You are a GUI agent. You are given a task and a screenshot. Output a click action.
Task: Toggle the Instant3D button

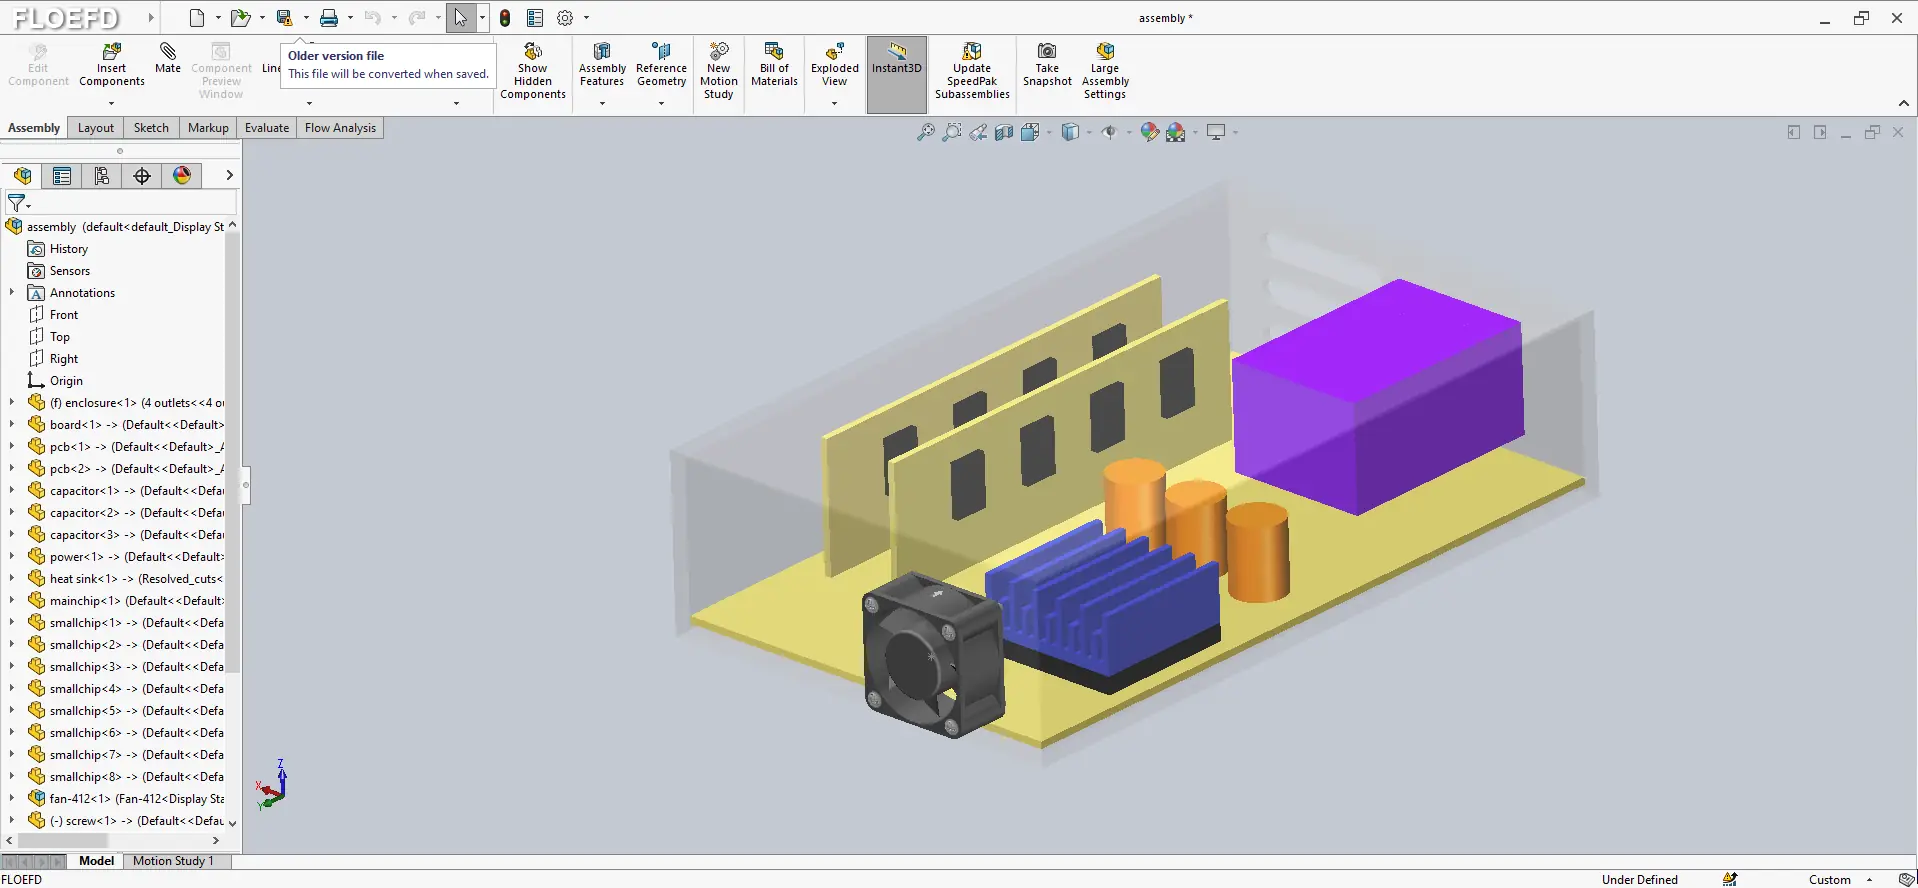click(x=896, y=74)
